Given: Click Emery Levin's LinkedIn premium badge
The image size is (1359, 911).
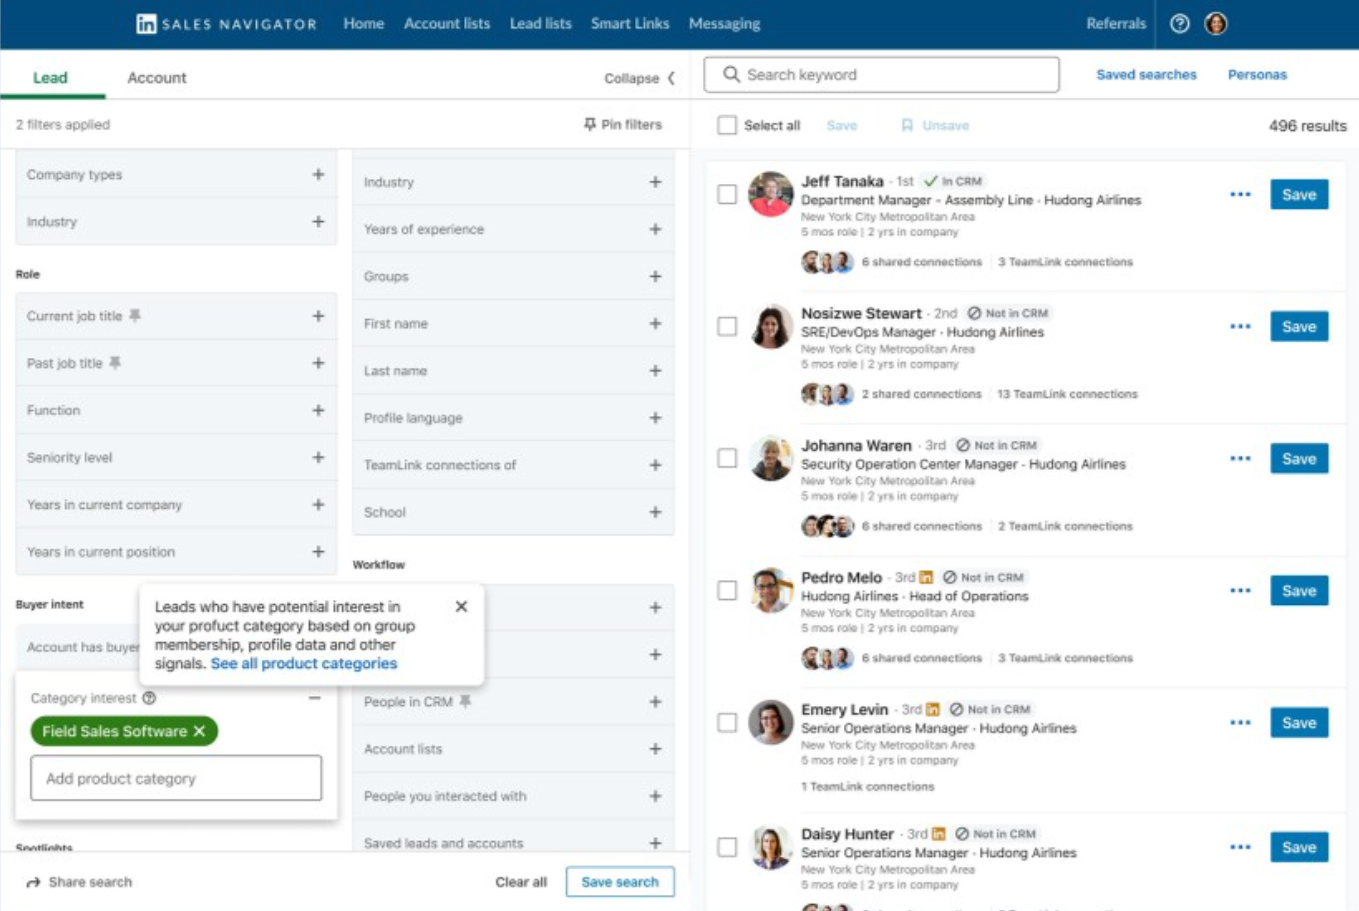Looking at the screenshot, I should [x=933, y=709].
